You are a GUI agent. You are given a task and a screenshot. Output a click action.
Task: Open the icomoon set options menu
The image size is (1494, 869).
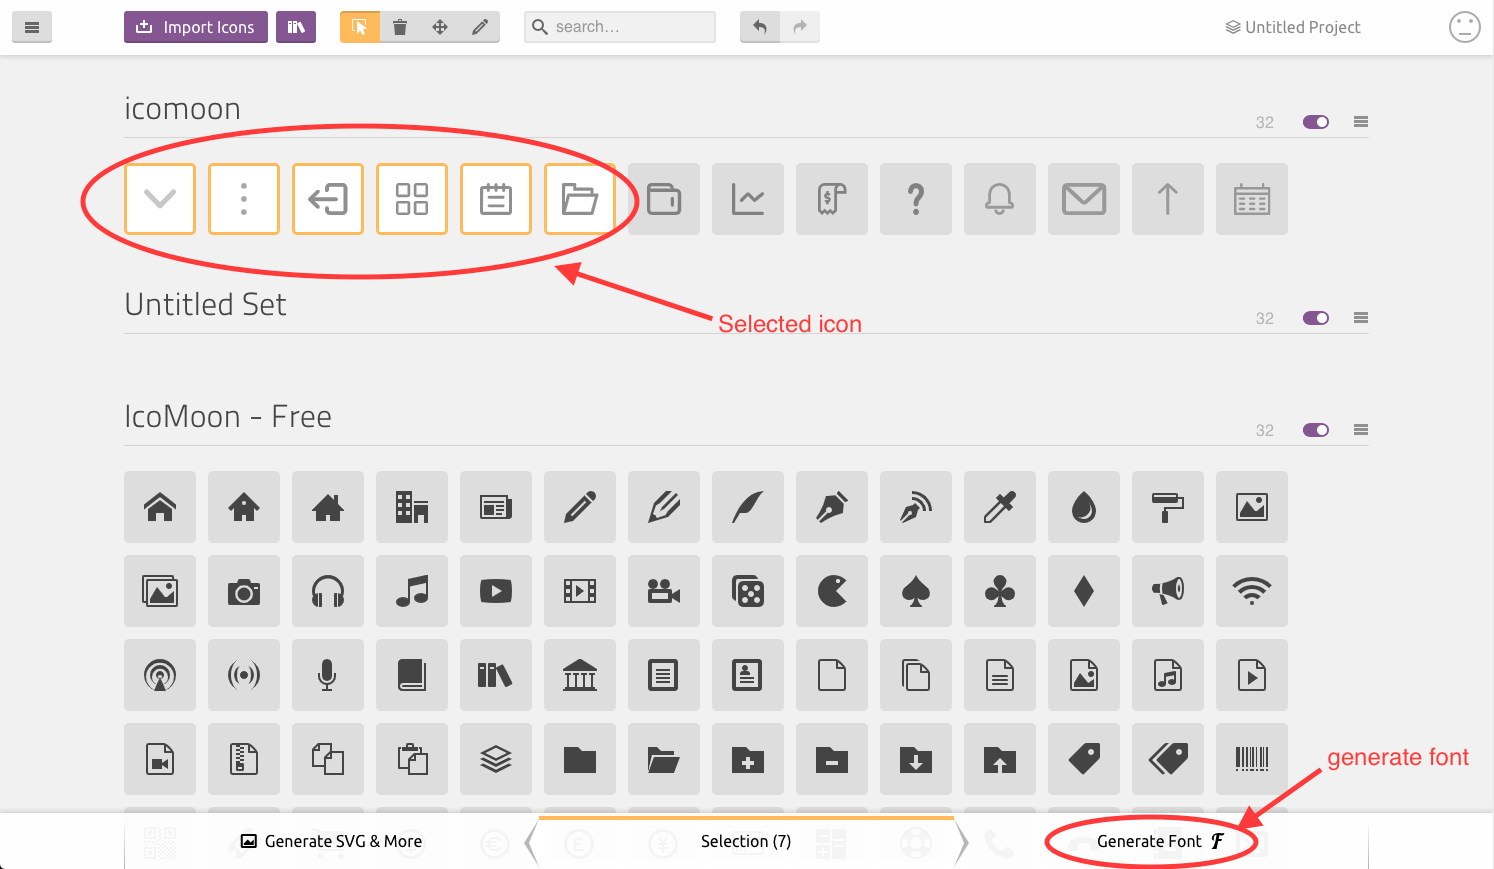click(1361, 122)
